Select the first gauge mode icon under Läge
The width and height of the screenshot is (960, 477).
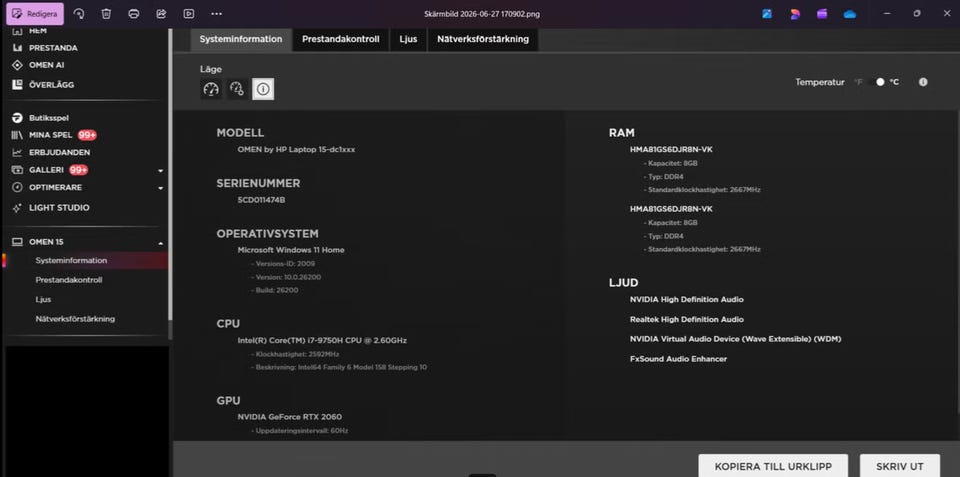211,89
